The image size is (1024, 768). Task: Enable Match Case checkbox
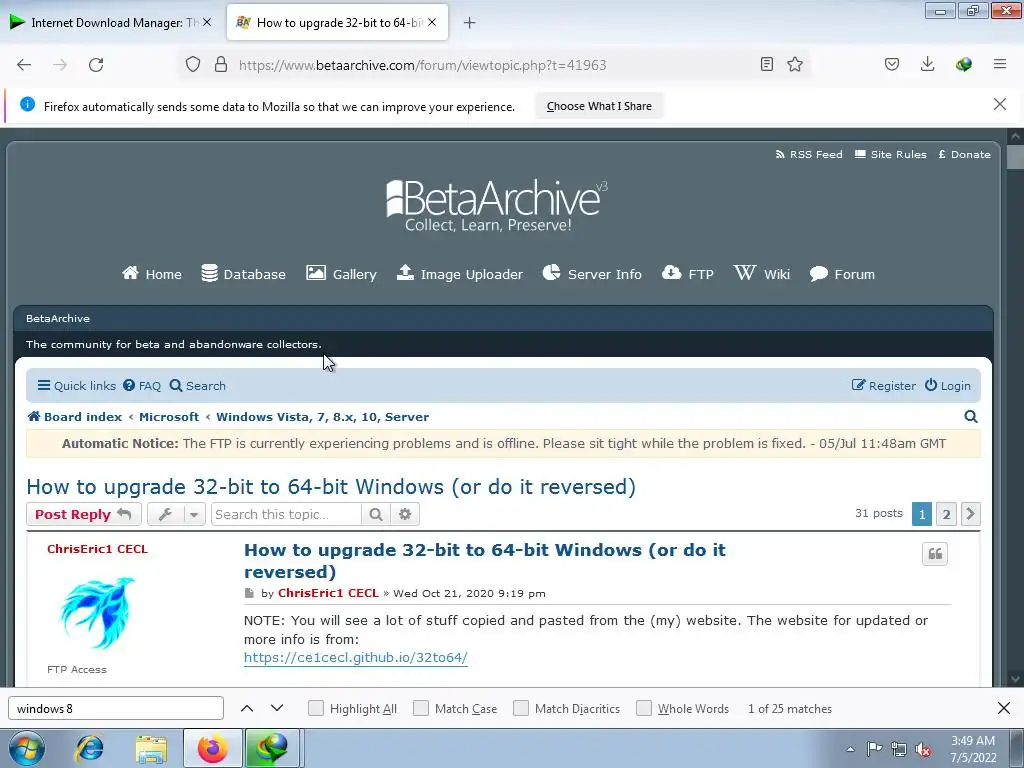[421, 709]
